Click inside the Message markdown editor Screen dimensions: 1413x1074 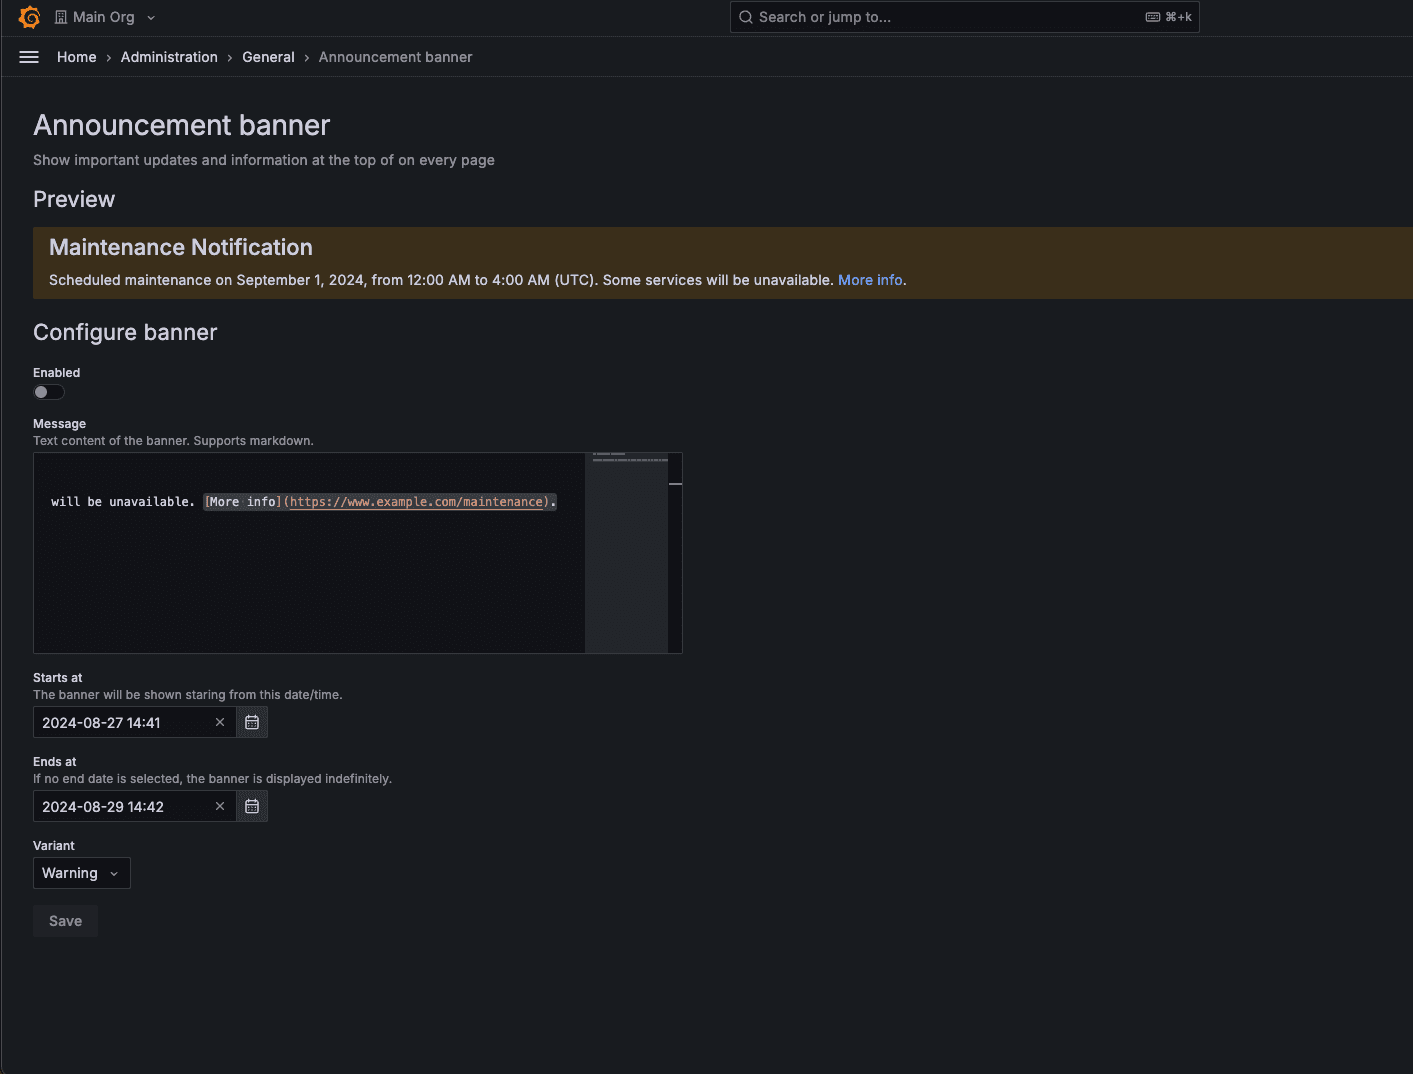click(300, 550)
